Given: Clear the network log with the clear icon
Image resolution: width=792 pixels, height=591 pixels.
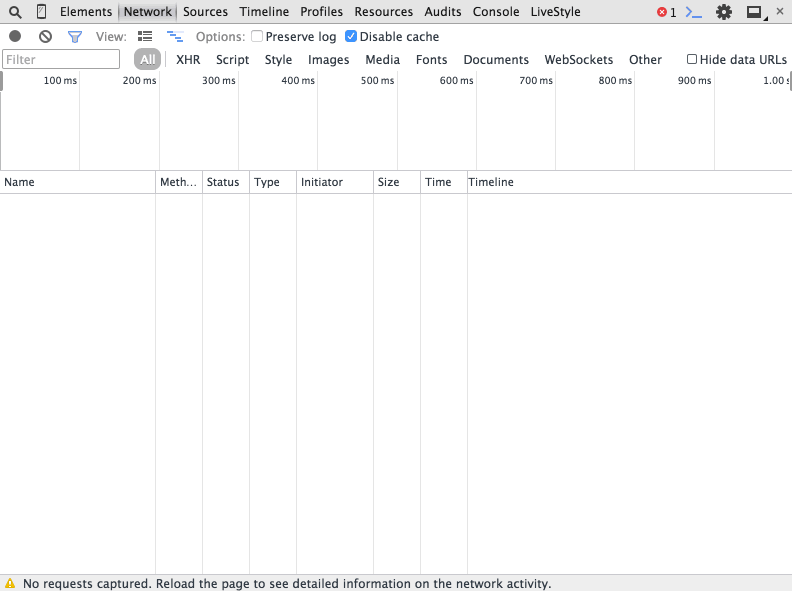Looking at the screenshot, I should tap(45, 36).
